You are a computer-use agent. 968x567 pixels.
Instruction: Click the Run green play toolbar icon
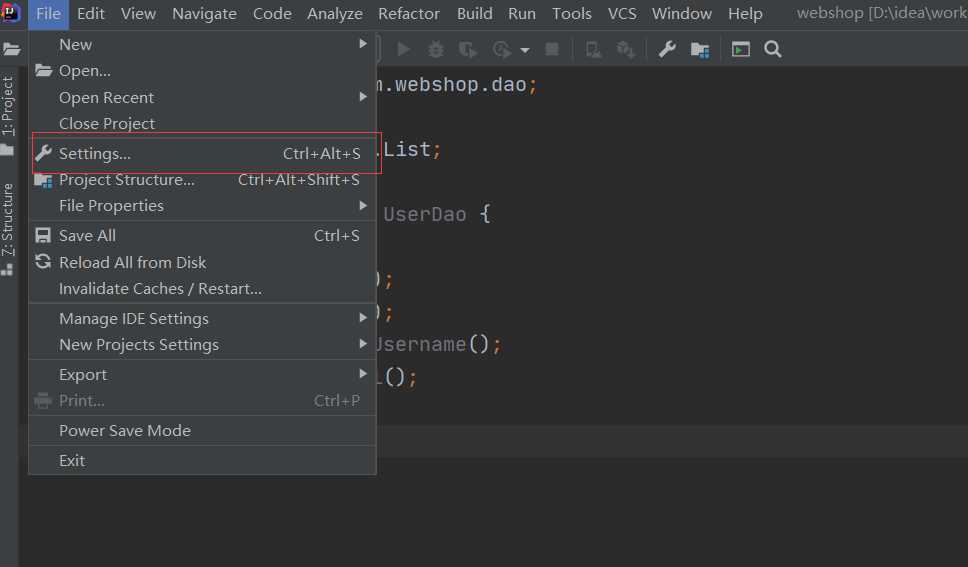pyautogui.click(x=404, y=49)
